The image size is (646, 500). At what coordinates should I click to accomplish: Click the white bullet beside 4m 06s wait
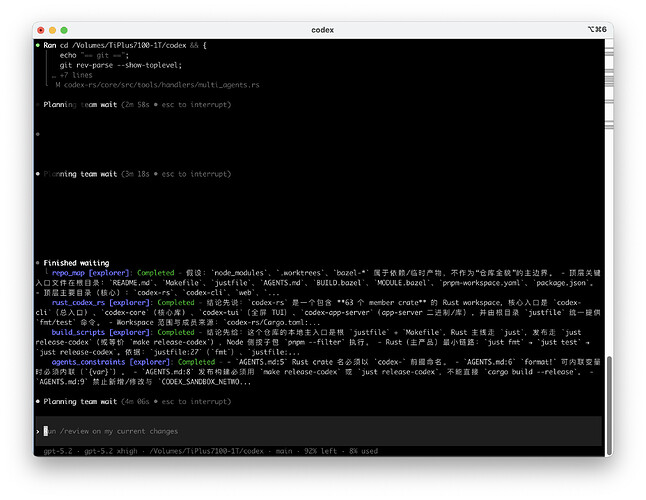coord(38,401)
